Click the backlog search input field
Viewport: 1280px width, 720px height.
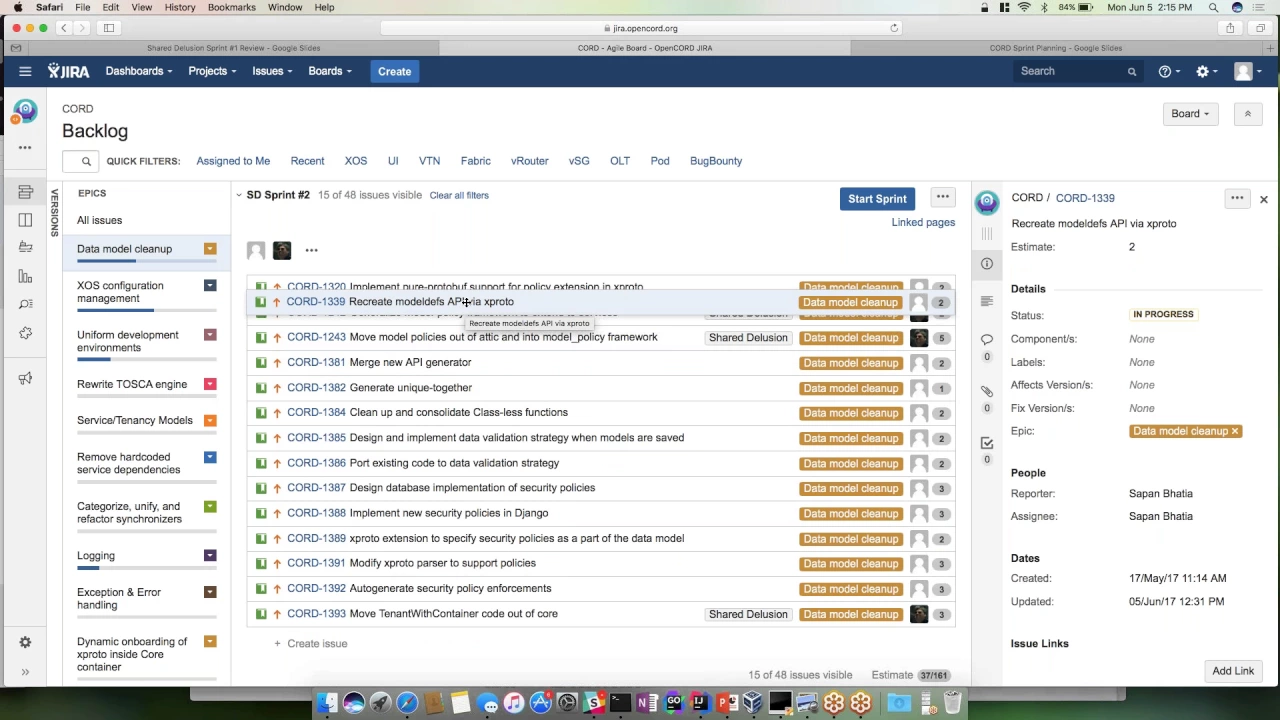point(80,161)
